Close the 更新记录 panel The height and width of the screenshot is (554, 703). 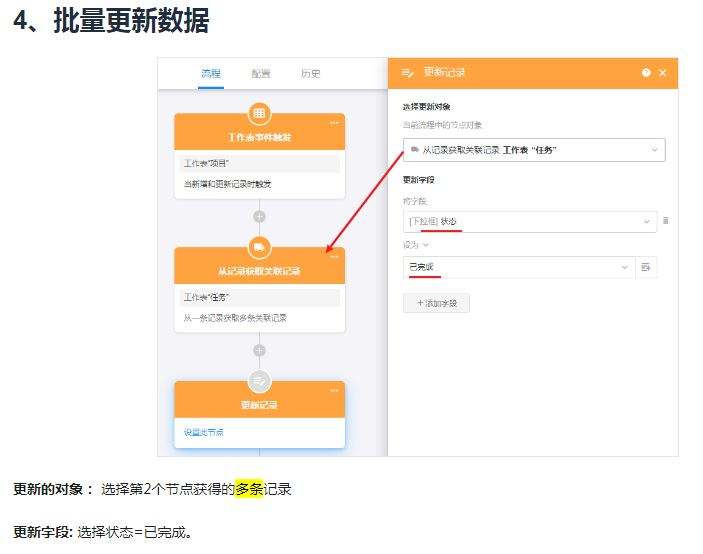663,73
